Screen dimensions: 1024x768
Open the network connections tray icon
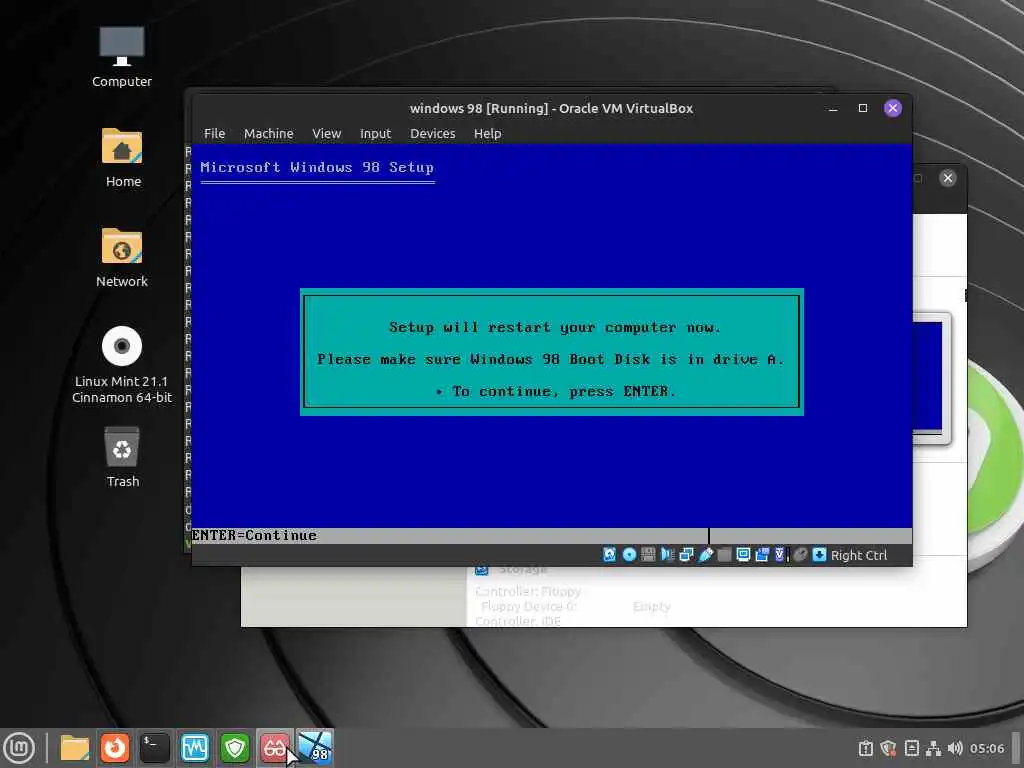933,748
